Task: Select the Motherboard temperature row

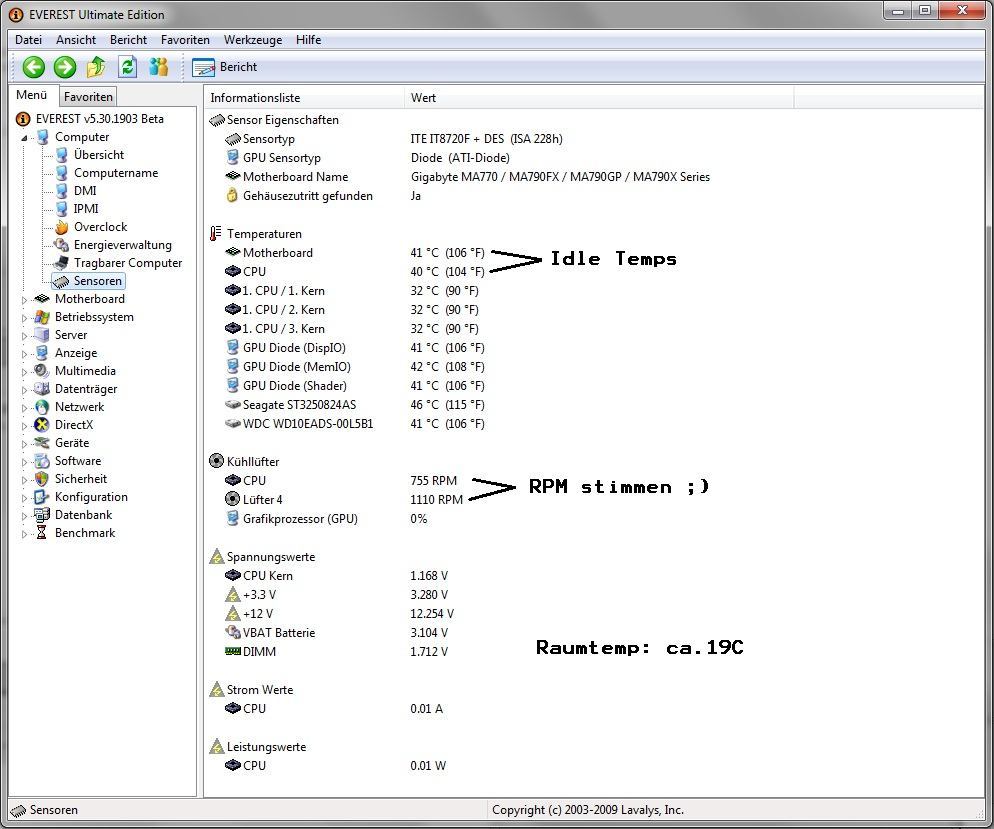Action: pos(355,253)
